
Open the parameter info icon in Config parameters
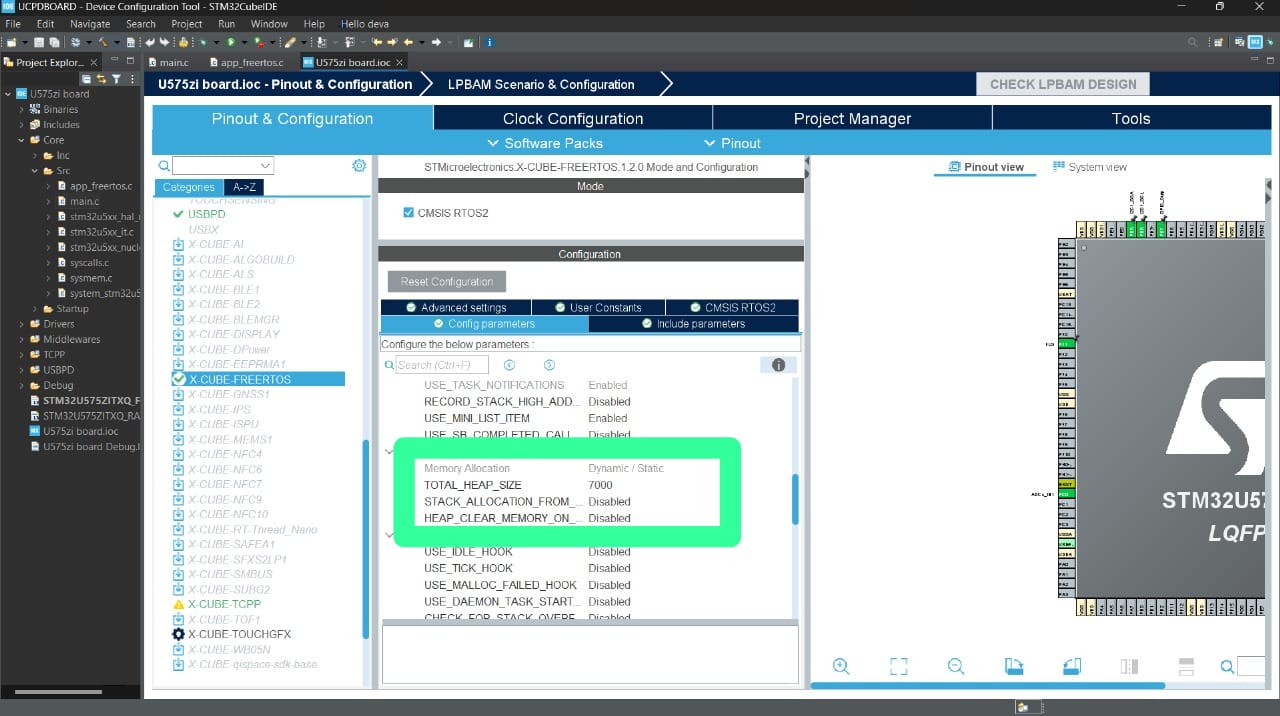778,365
